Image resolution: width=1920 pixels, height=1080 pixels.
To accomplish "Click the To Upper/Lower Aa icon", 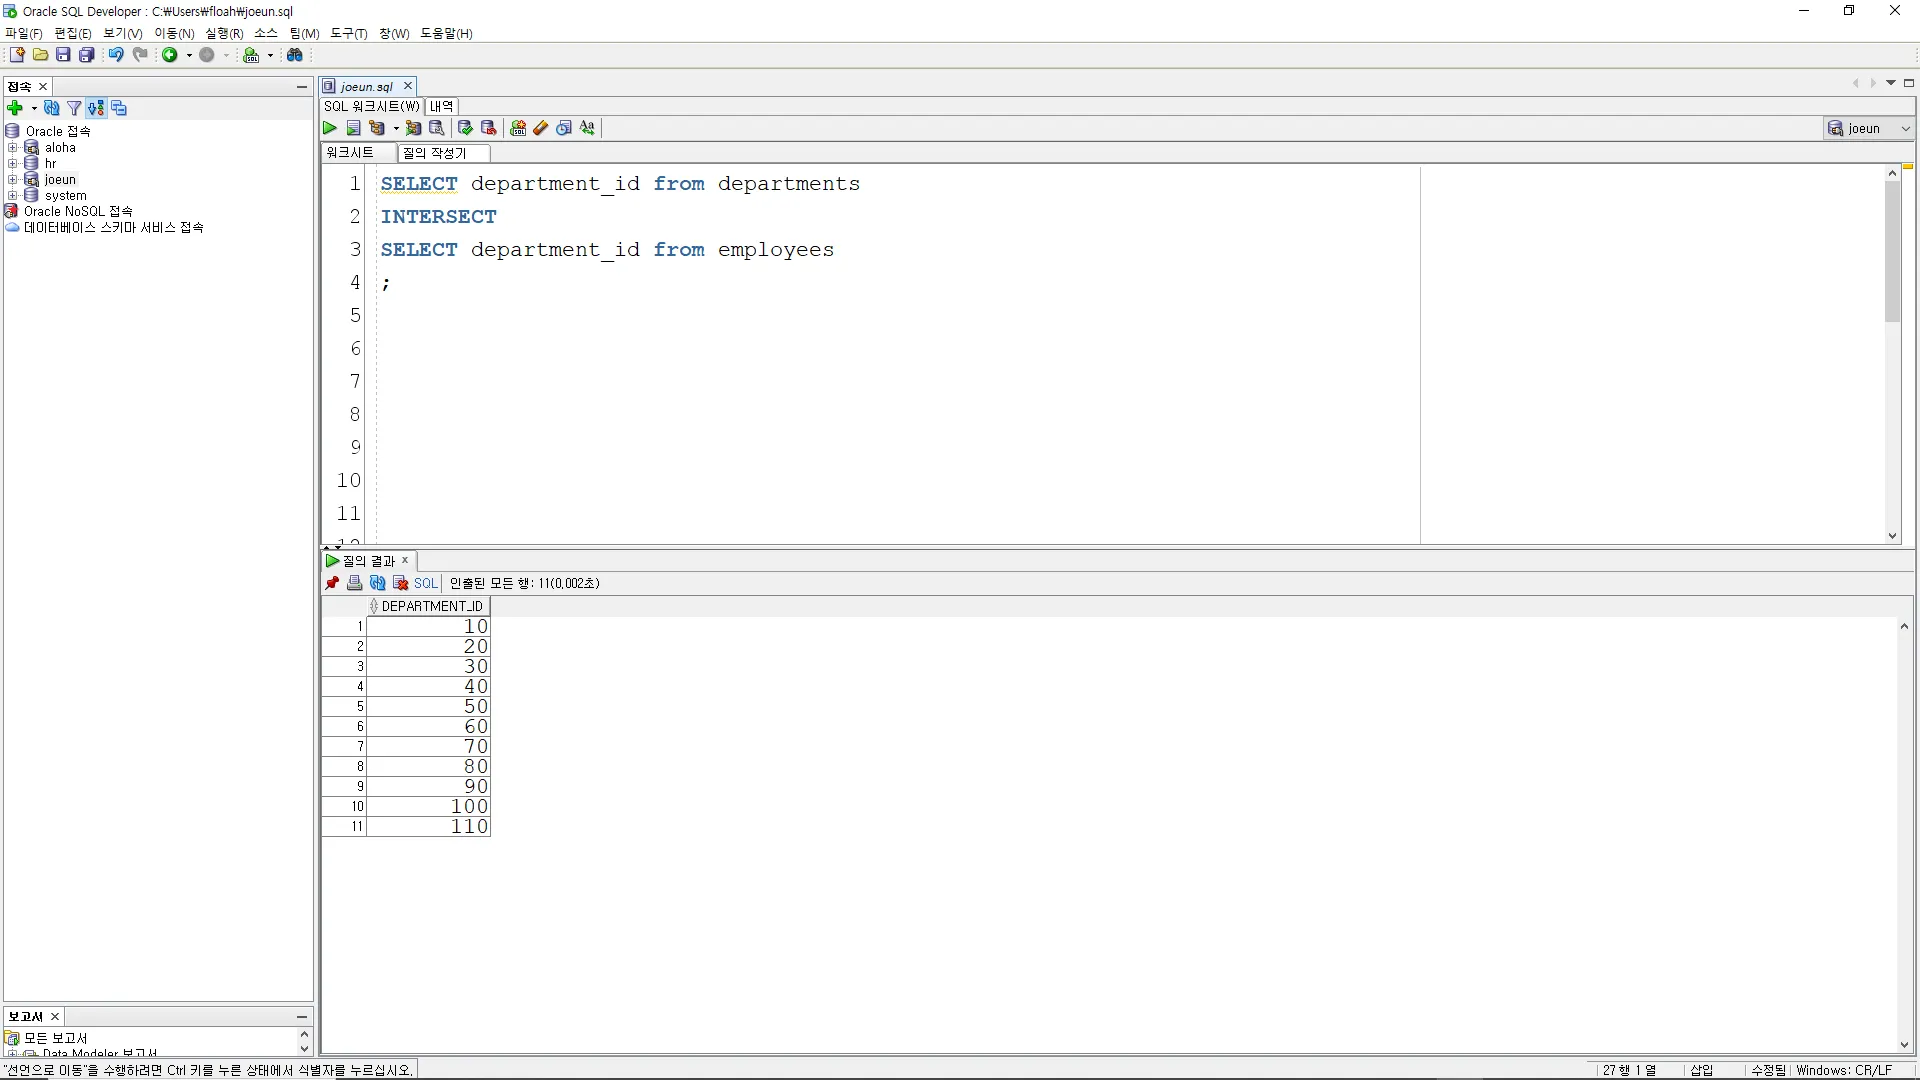I will [587, 128].
